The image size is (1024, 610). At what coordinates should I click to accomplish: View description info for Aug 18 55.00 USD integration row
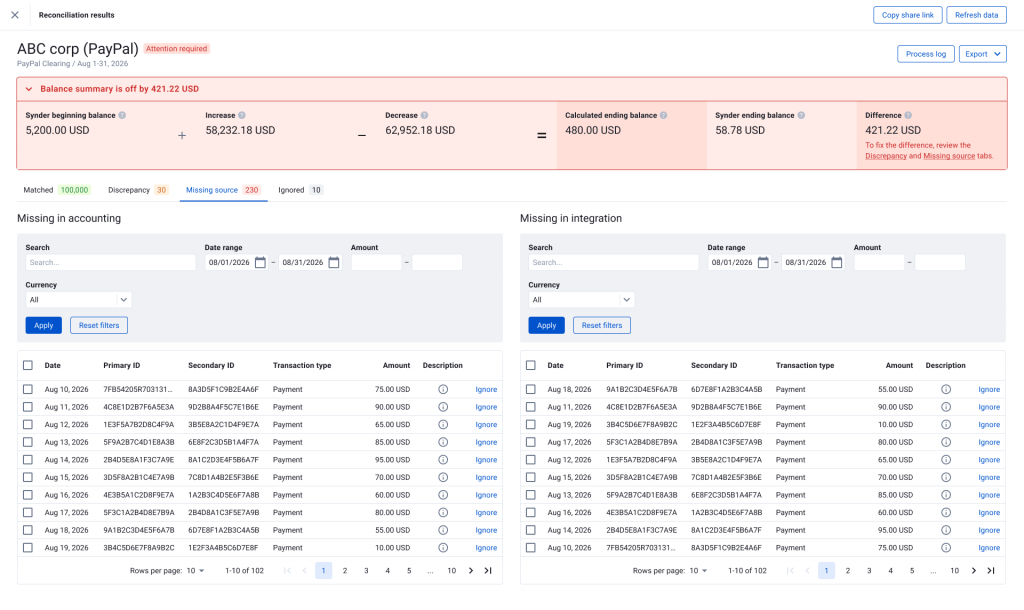point(946,389)
